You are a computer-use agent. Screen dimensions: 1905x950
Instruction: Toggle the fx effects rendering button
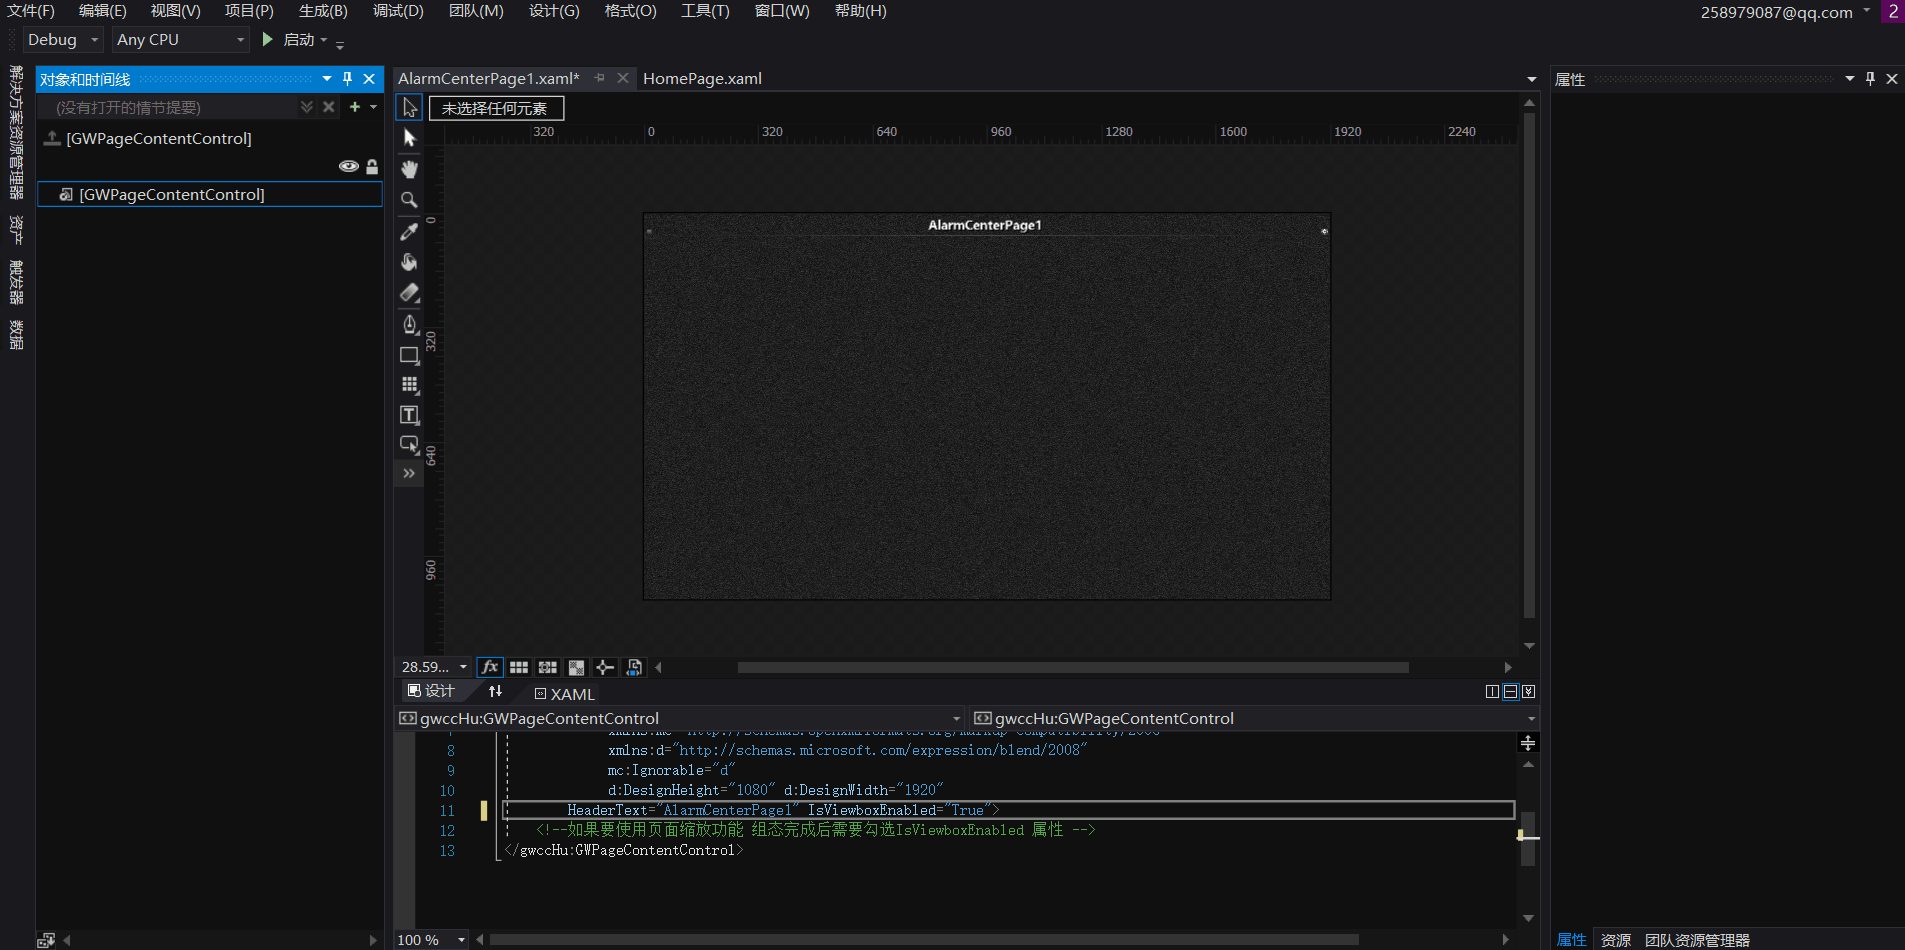click(489, 667)
